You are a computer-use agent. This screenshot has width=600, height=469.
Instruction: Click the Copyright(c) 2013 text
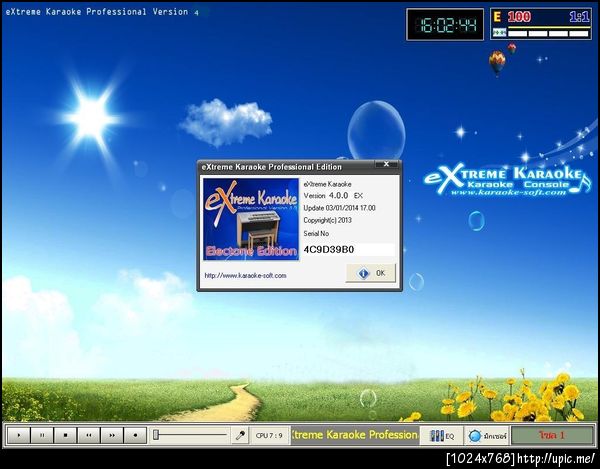(328, 220)
